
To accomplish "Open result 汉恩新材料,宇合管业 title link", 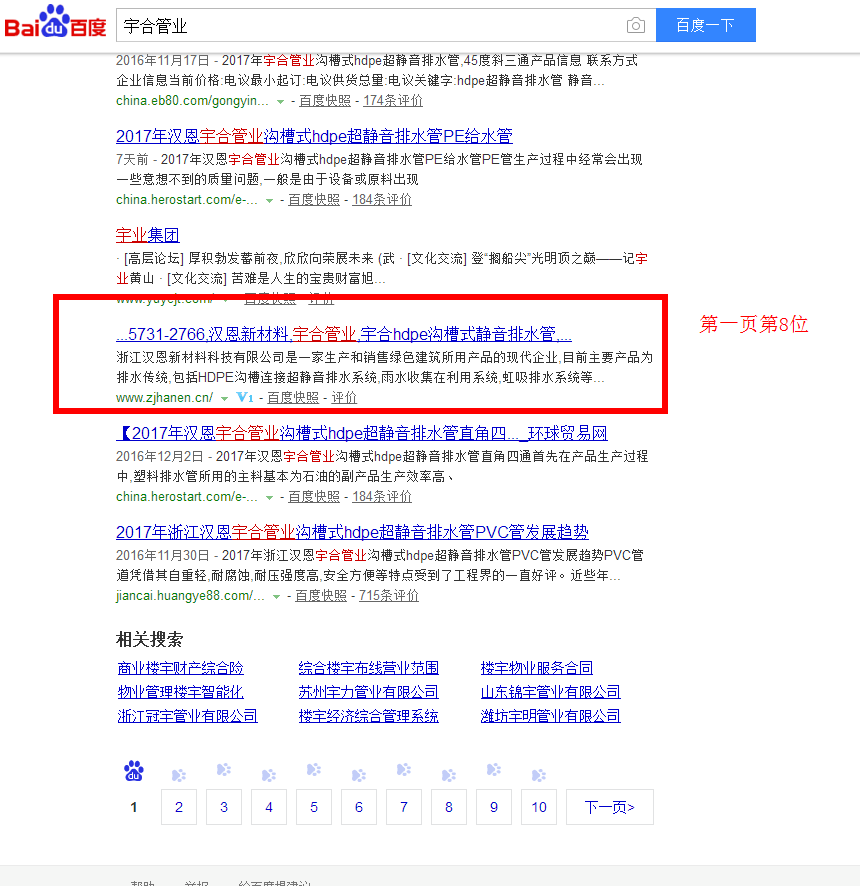I will pos(344,335).
